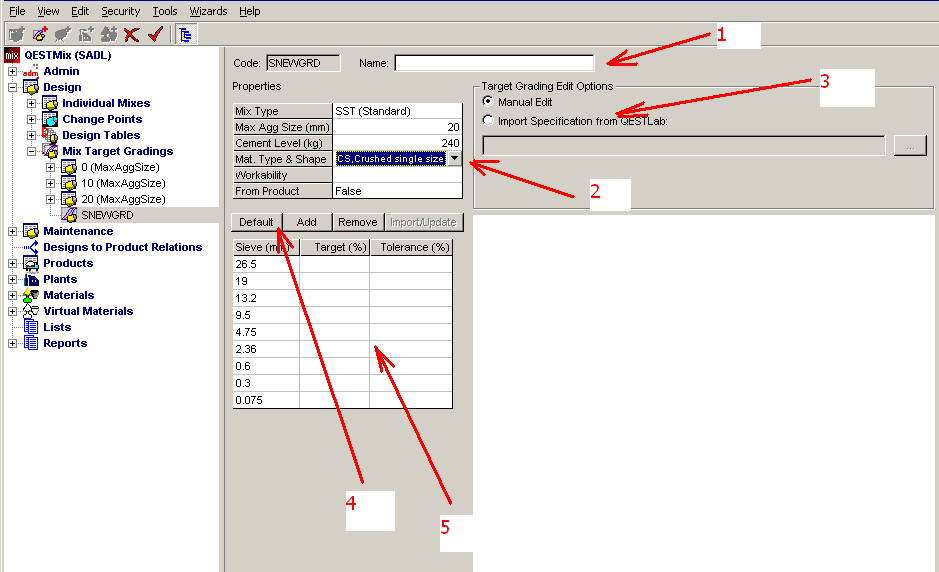Click into the Name text field
Viewport: 939px width, 572px height.
(494, 63)
